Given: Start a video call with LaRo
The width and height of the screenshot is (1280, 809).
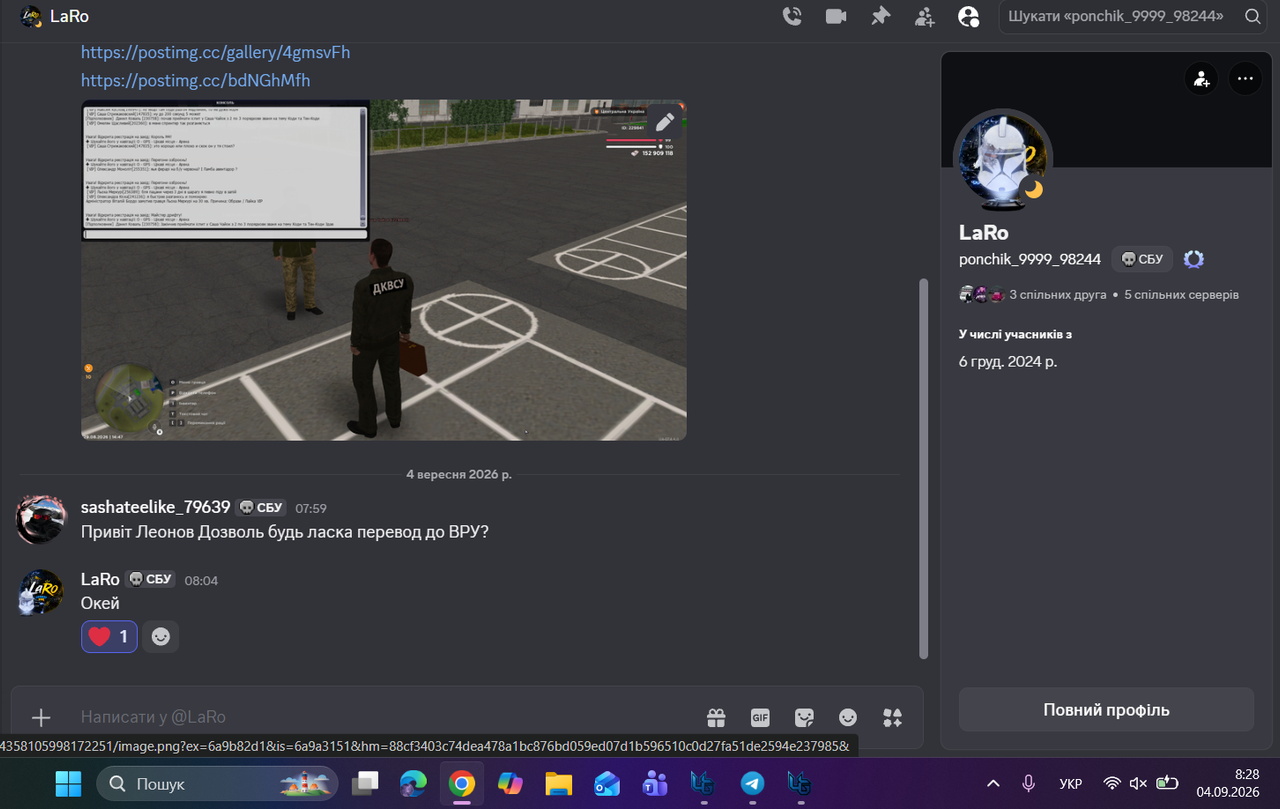Looking at the screenshot, I should tap(836, 16).
